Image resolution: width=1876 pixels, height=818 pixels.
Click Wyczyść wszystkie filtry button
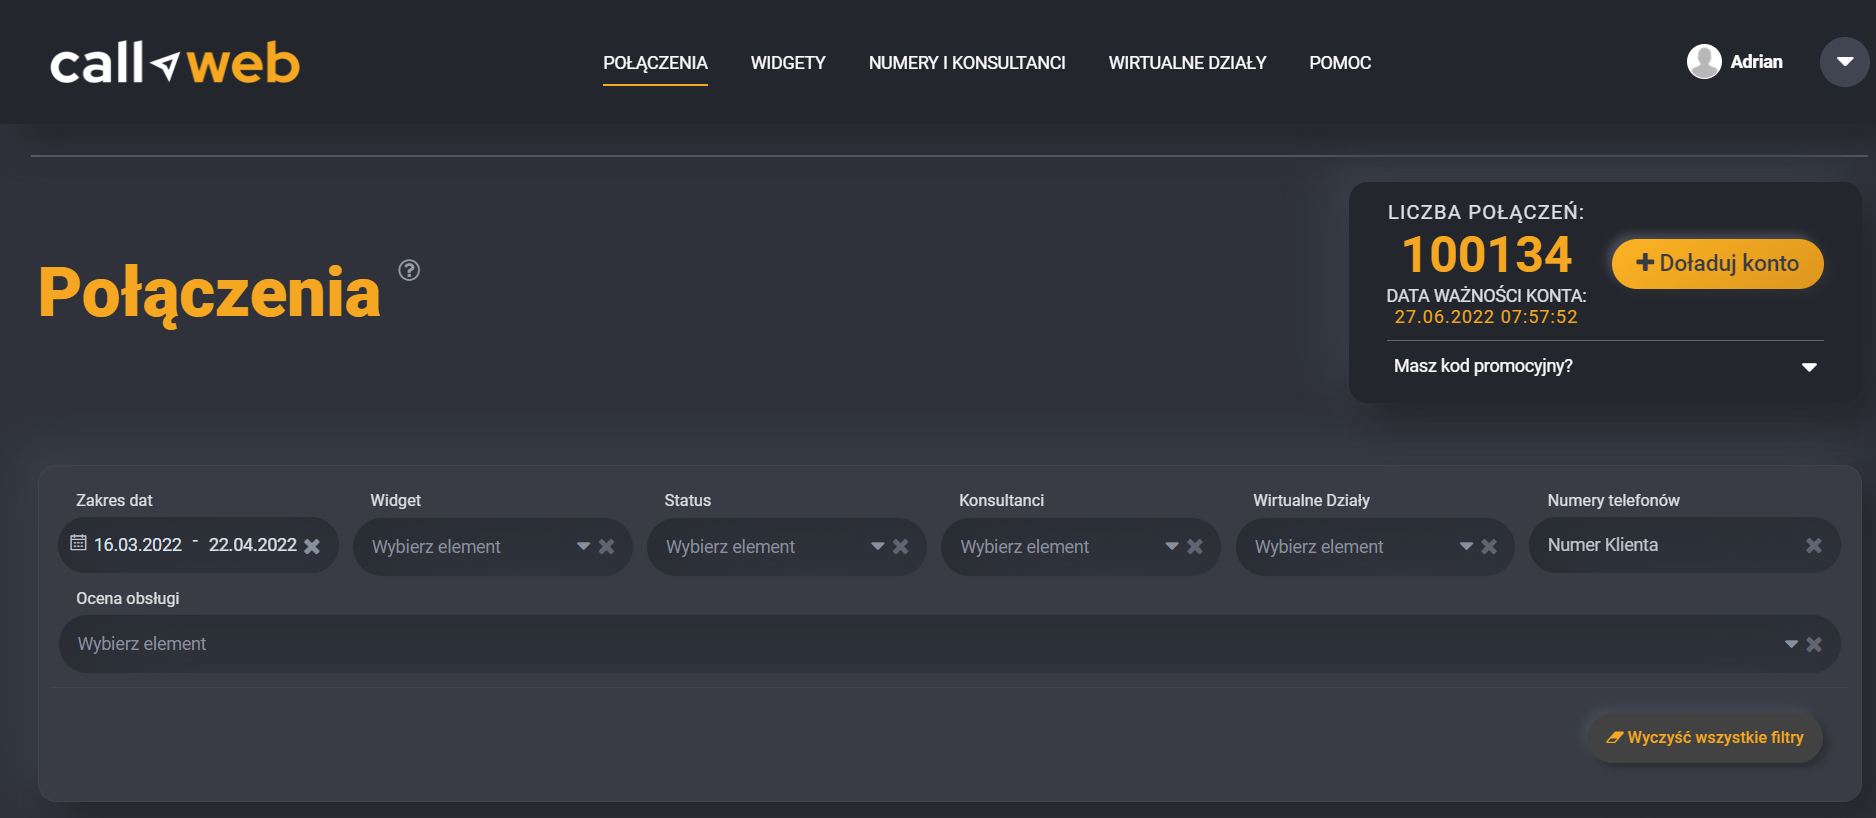(1705, 737)
